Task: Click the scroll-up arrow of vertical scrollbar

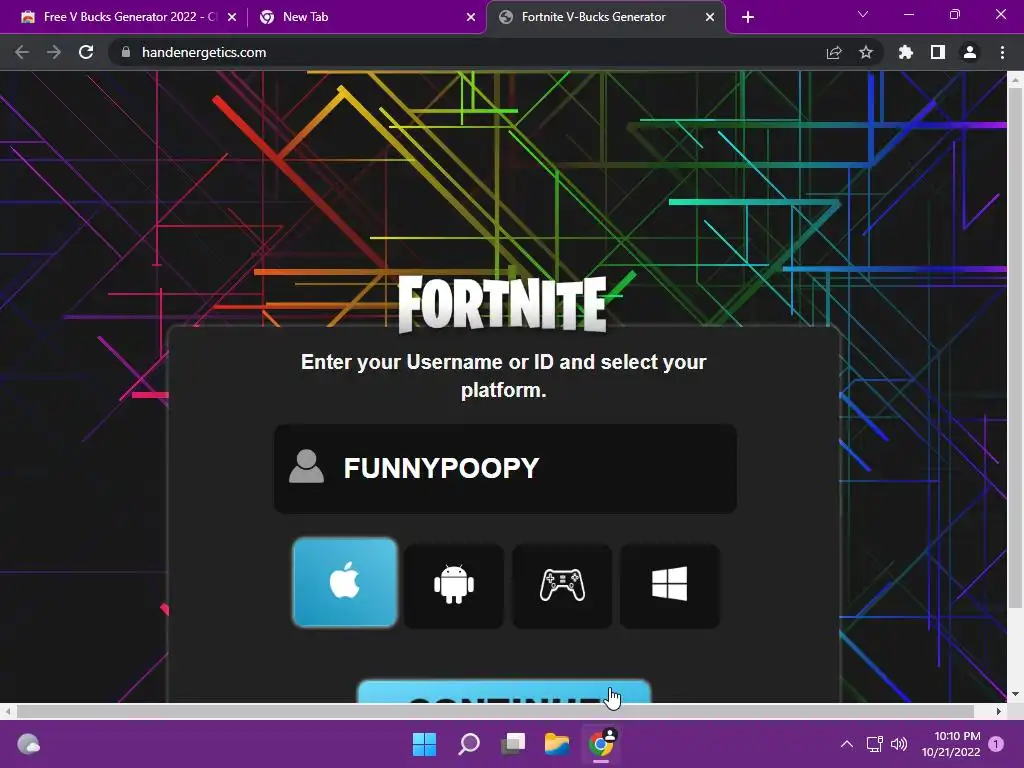Action: pyautogui.click(x=1015, y=80)
